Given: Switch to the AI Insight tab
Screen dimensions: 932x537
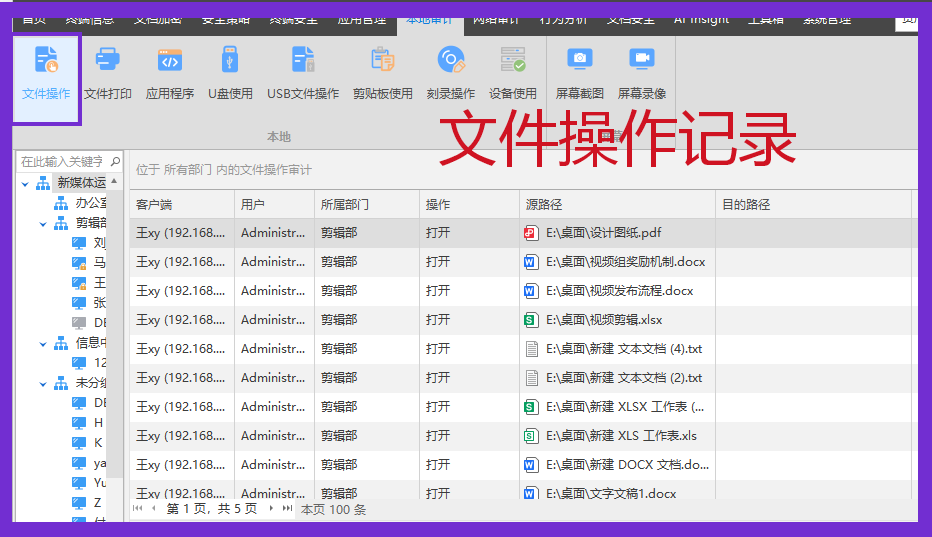Looking at the screenshot, I should pos(701,20).
